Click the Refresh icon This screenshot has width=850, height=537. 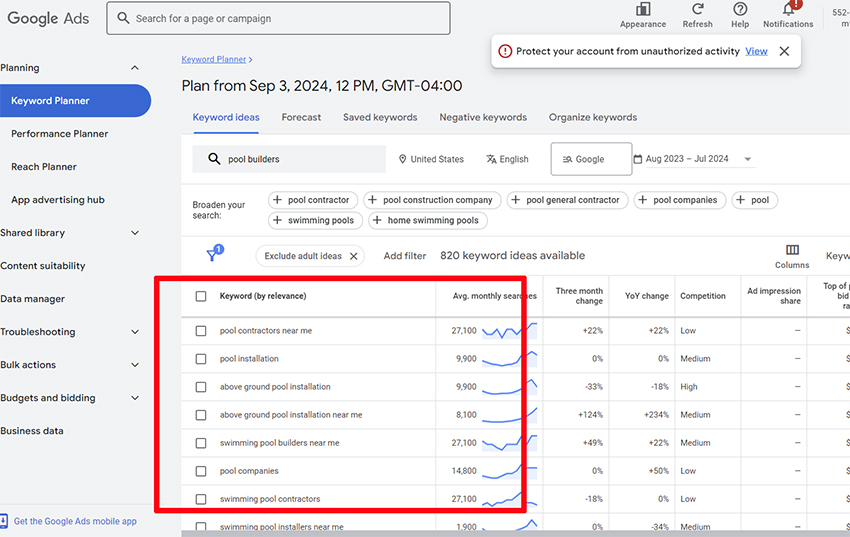click(x=698, y=10)
